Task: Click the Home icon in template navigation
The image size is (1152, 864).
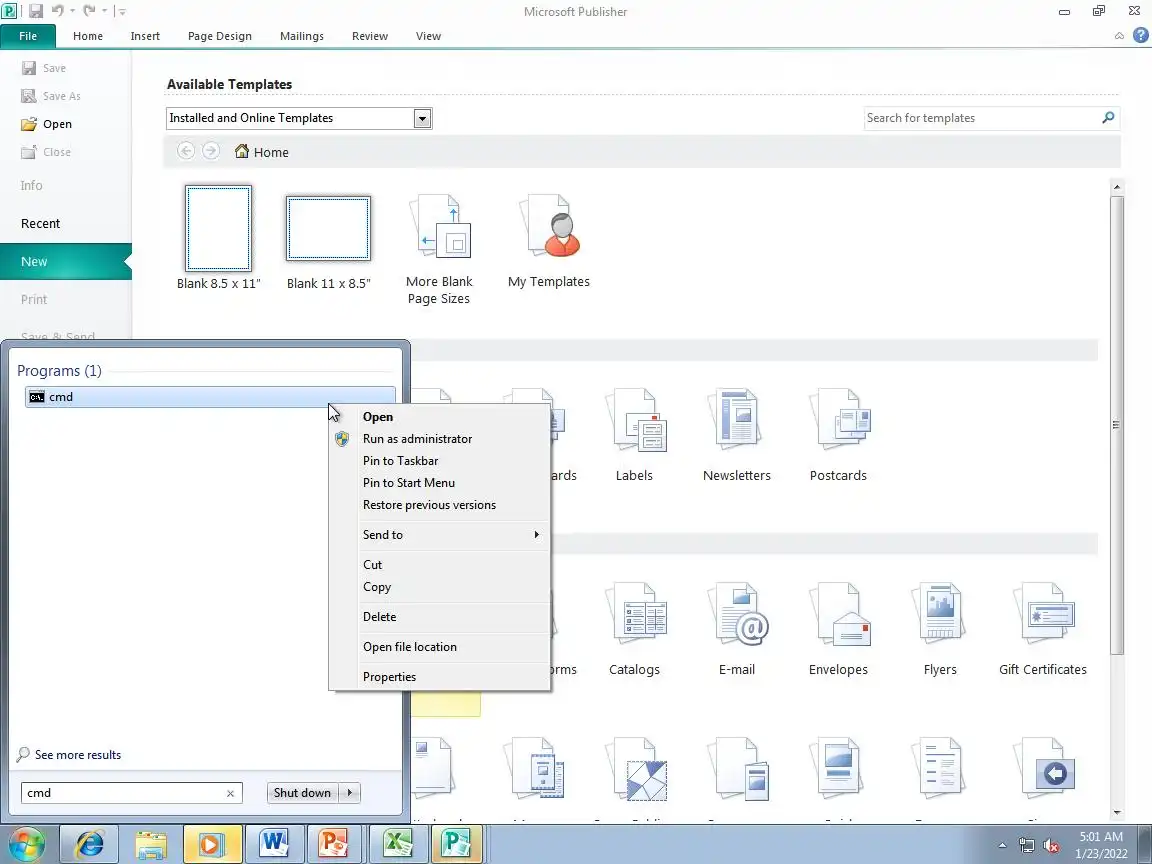Action: 242,151
